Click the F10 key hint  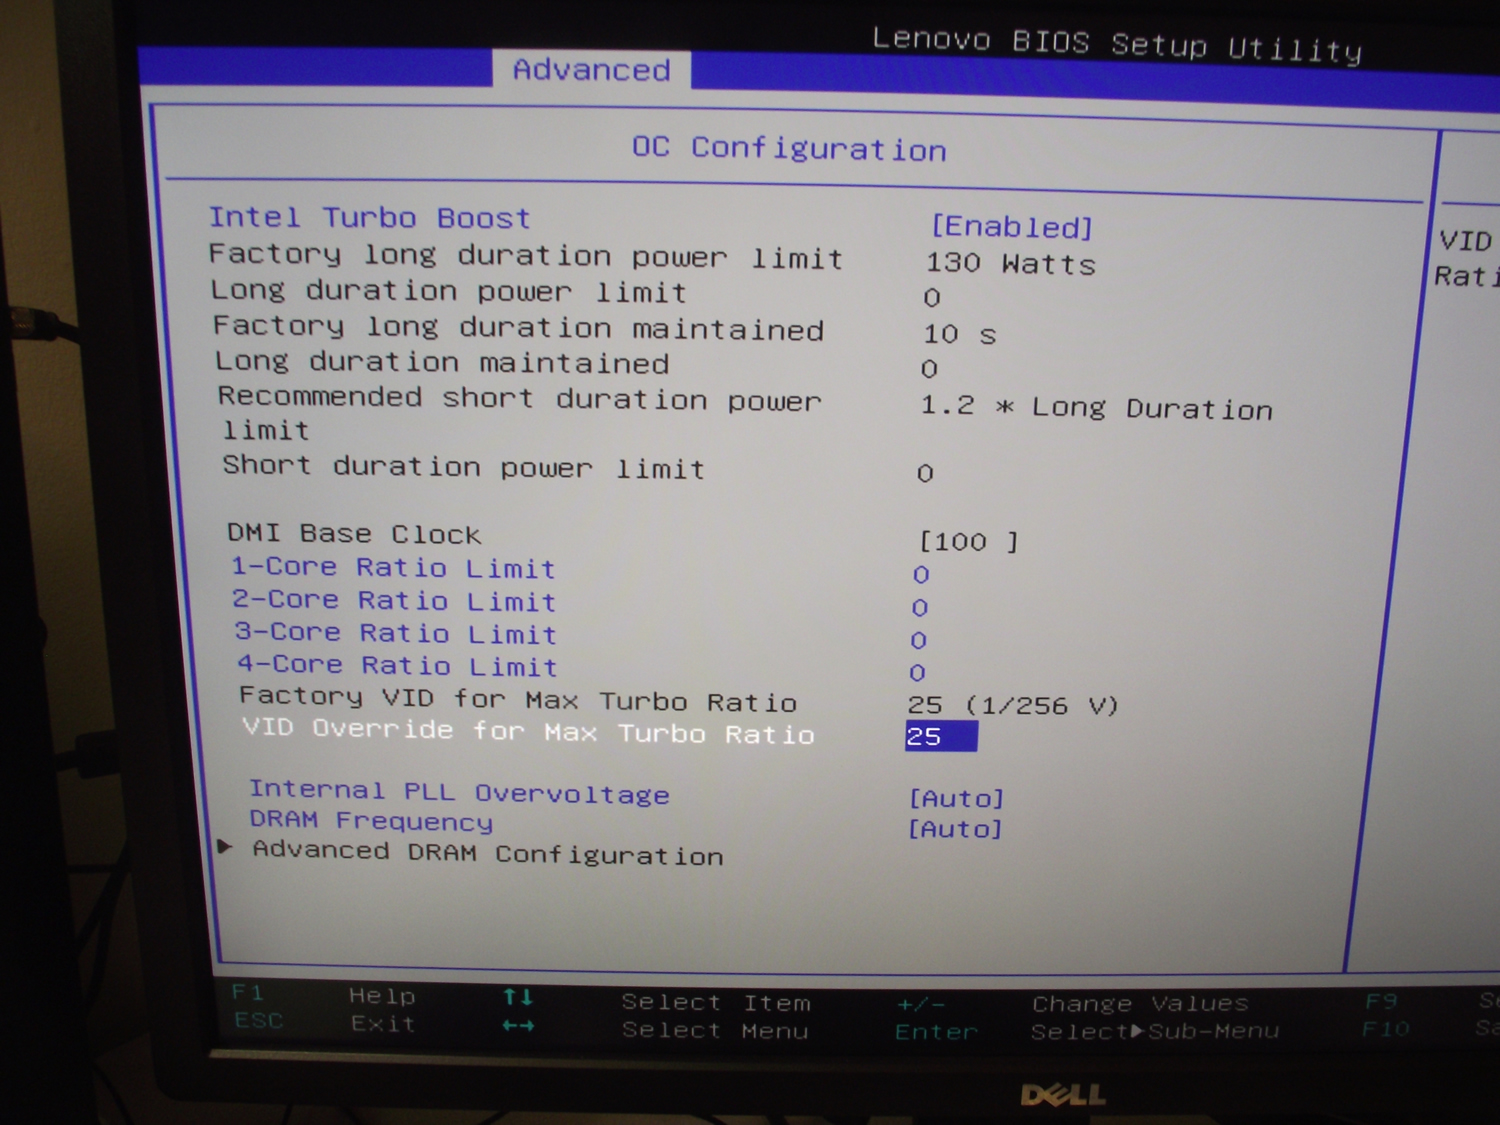[1385, 1028]
